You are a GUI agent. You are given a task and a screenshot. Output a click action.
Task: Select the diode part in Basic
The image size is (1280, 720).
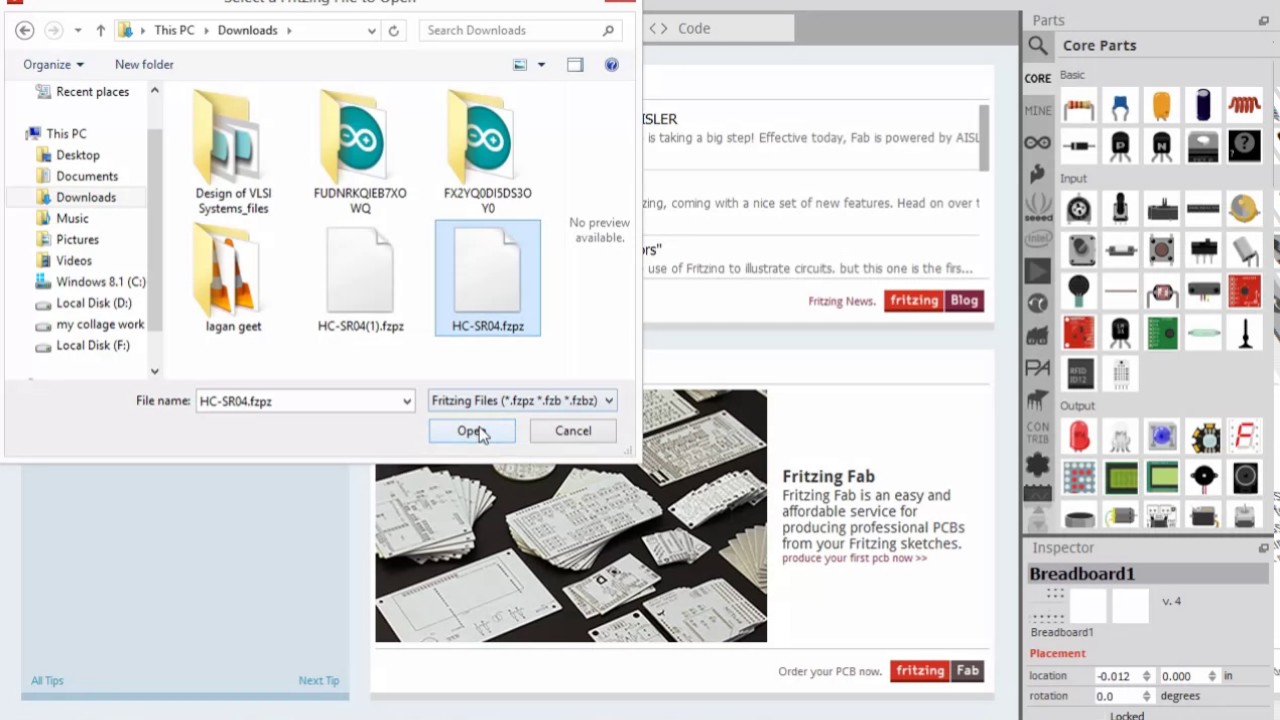point(1078,146)
